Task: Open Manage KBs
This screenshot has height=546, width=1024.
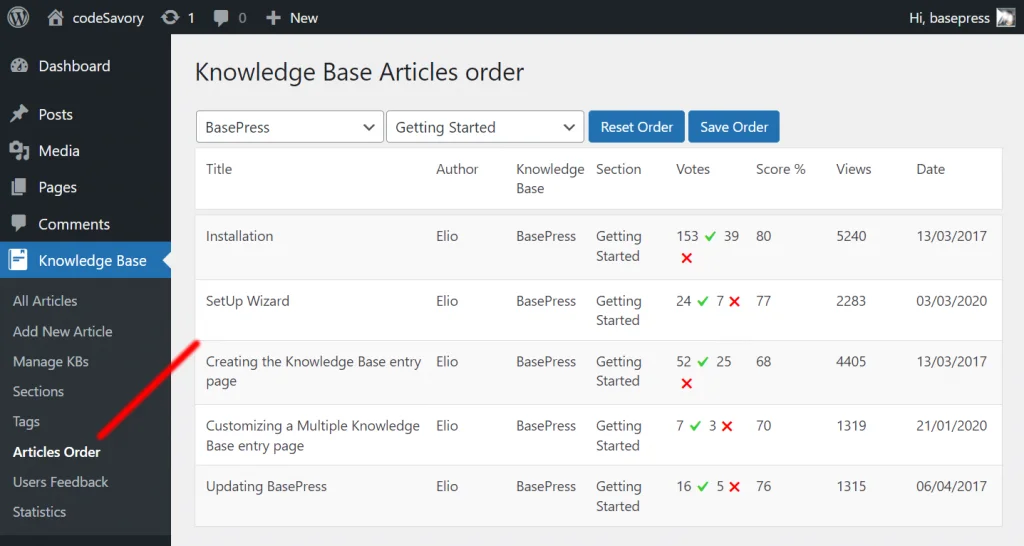Action: [51, 362]
